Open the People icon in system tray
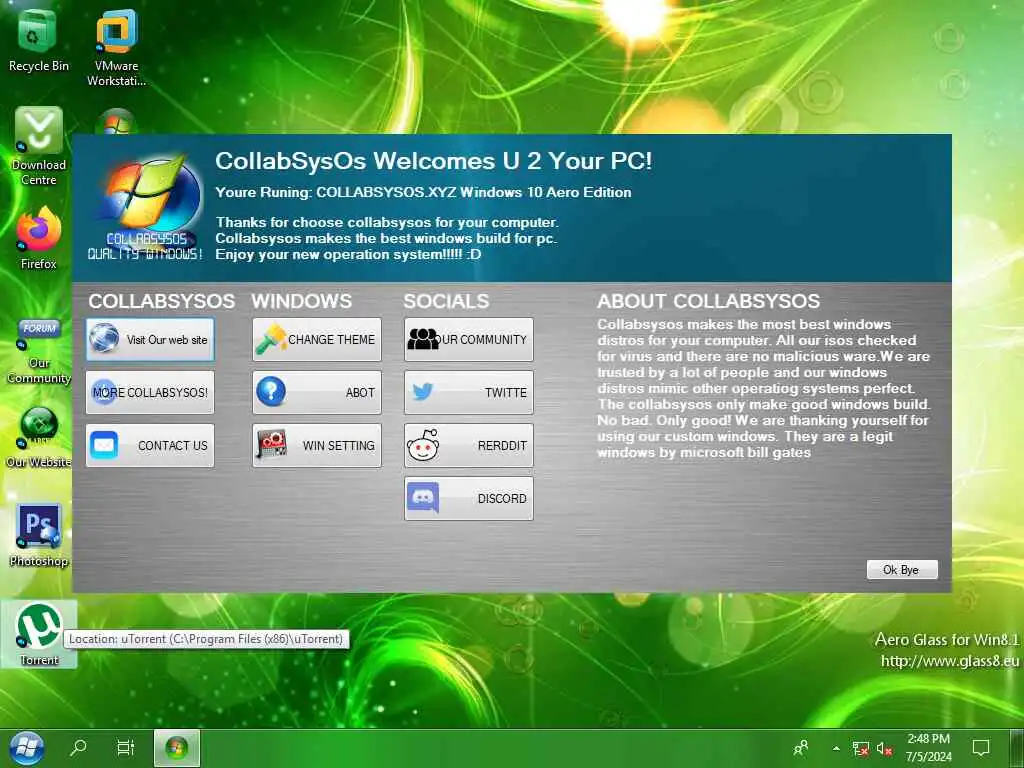The height and width of the screenshot is (768, 1024). [801, 748]
